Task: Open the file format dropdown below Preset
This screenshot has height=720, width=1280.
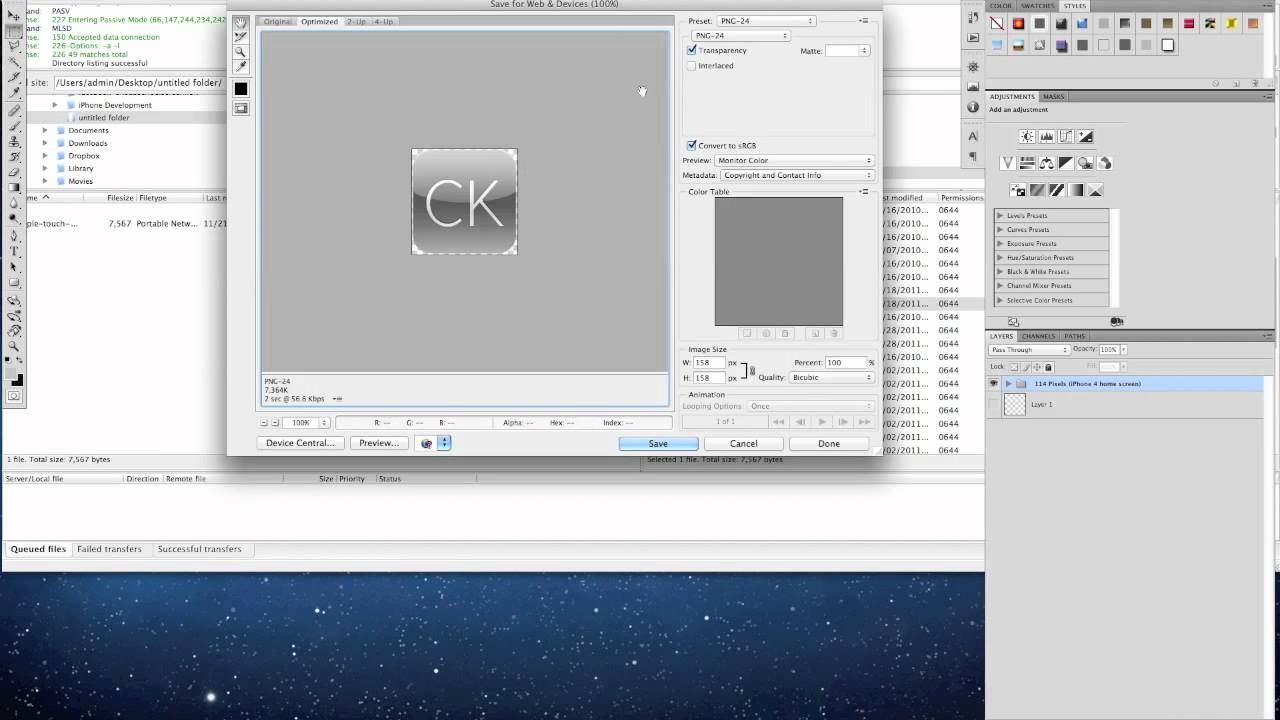Action: point(740,36)
